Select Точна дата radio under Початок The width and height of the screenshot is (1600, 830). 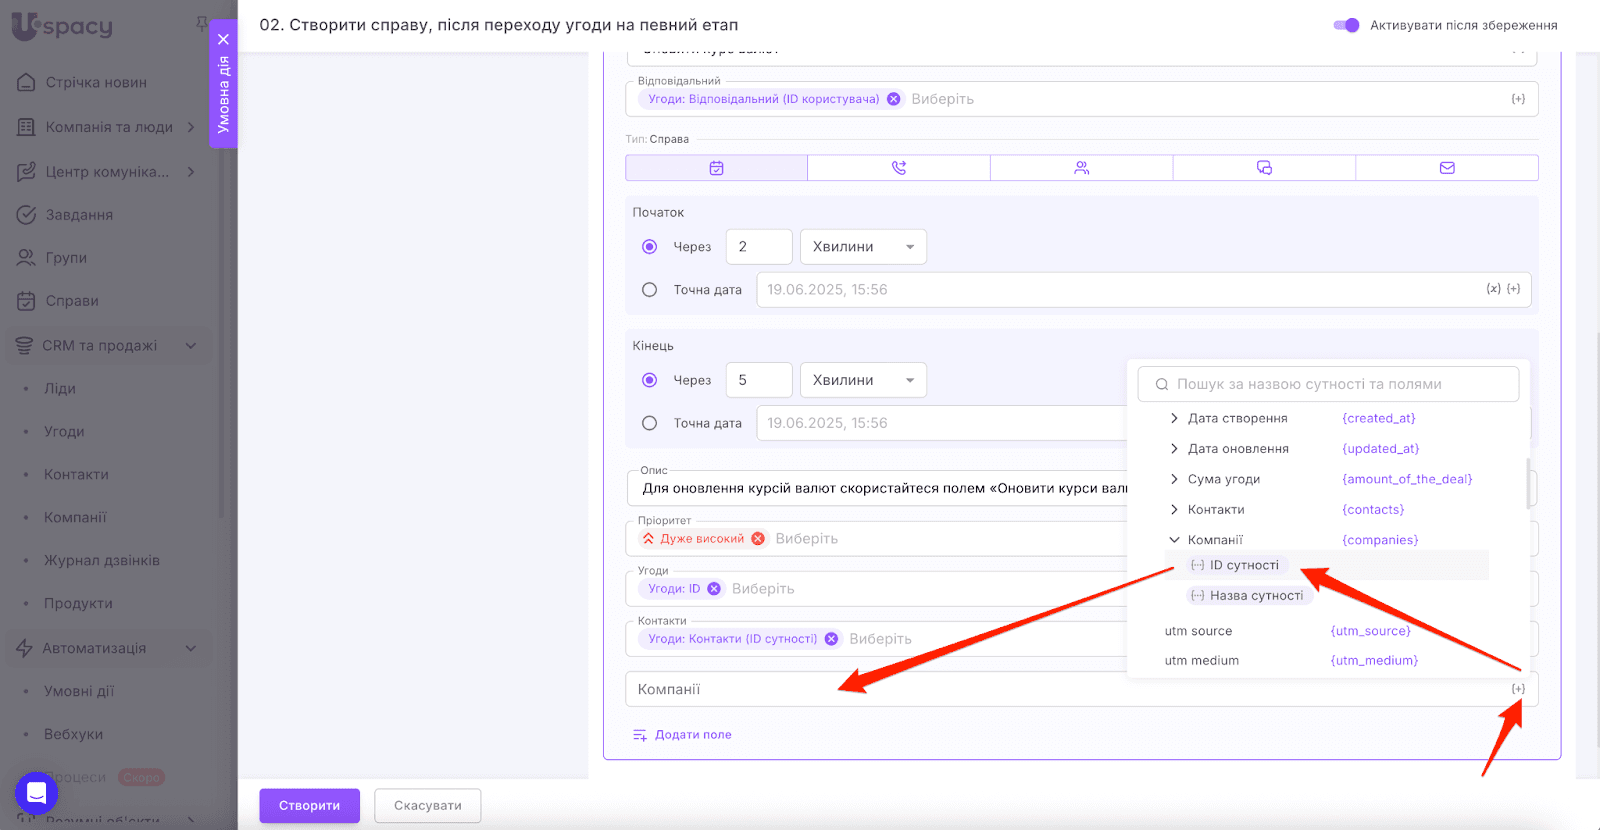pos(650,290)
